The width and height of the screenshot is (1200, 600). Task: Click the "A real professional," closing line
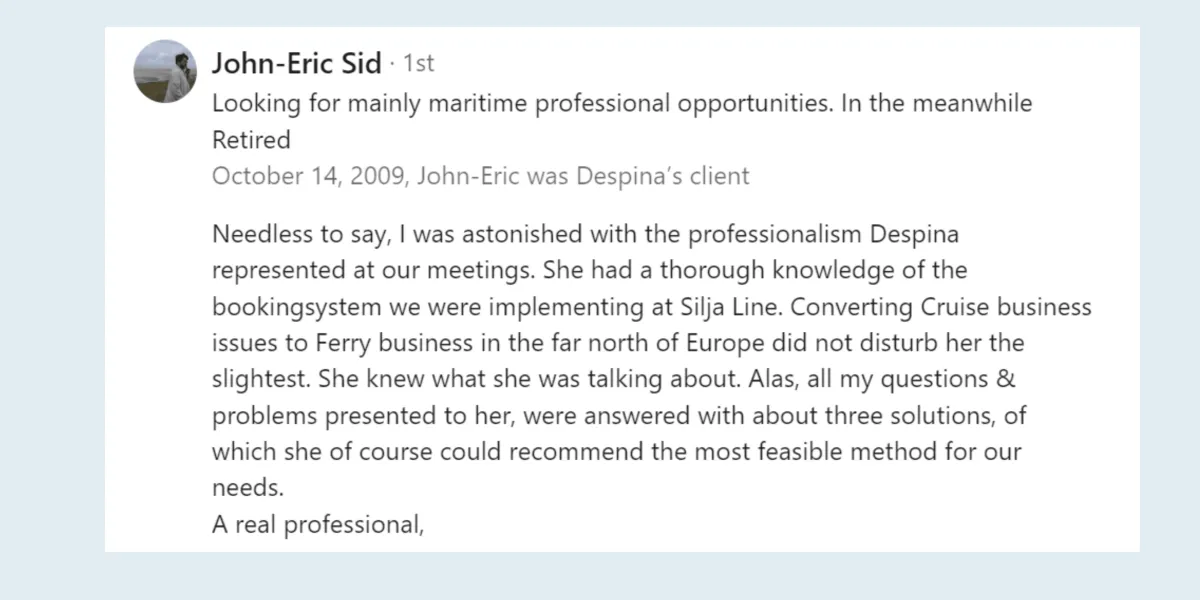318,524
